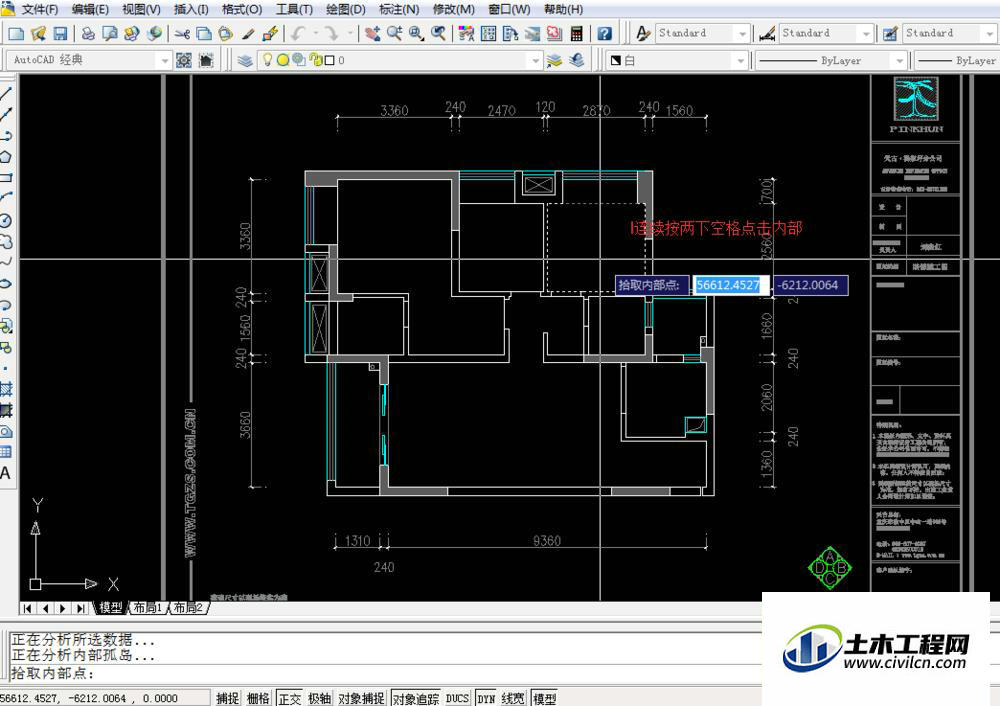Toggle layer 0 lock icon
The height and width of the screenshot is (706, 1000).
[x=314, y=60]
